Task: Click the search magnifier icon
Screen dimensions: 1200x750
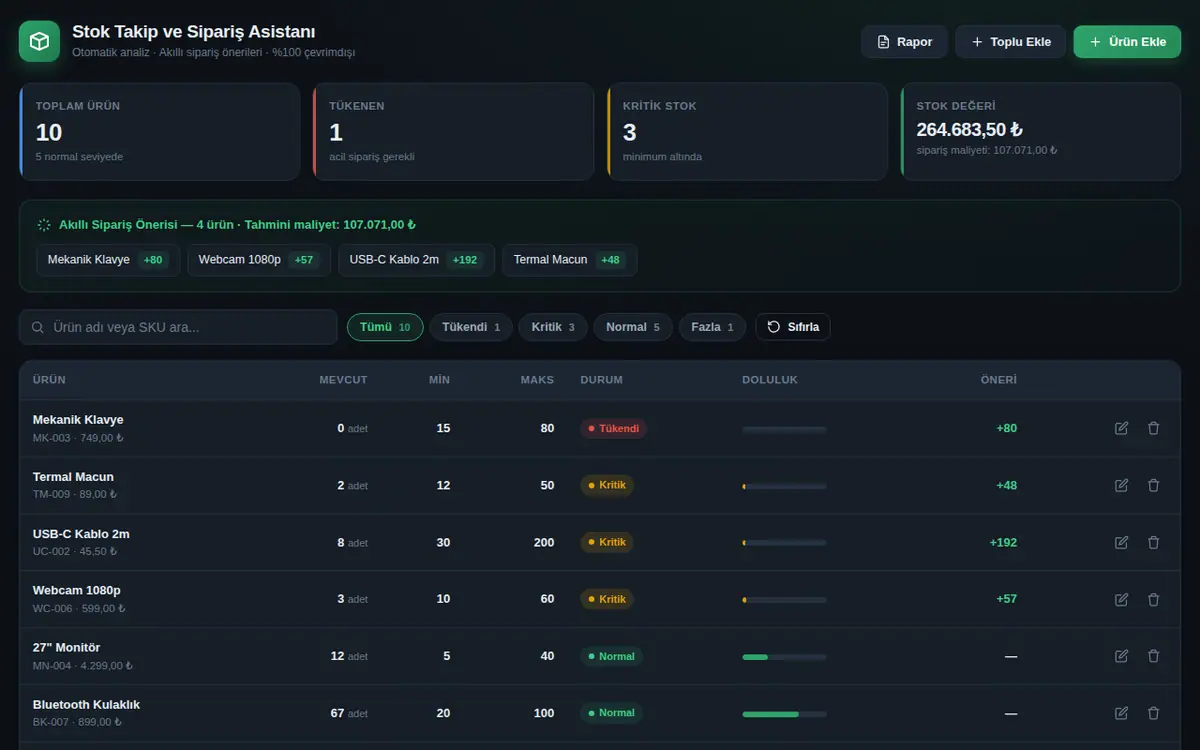Action: tap(38, 327)
